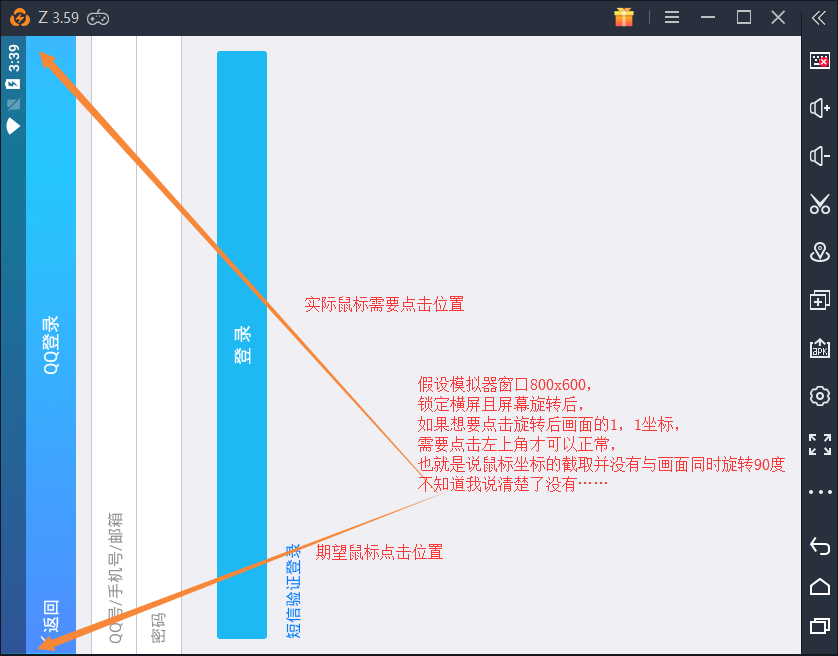
Task: Click the gift box icon in title bar
Action: tap(624, 17)
